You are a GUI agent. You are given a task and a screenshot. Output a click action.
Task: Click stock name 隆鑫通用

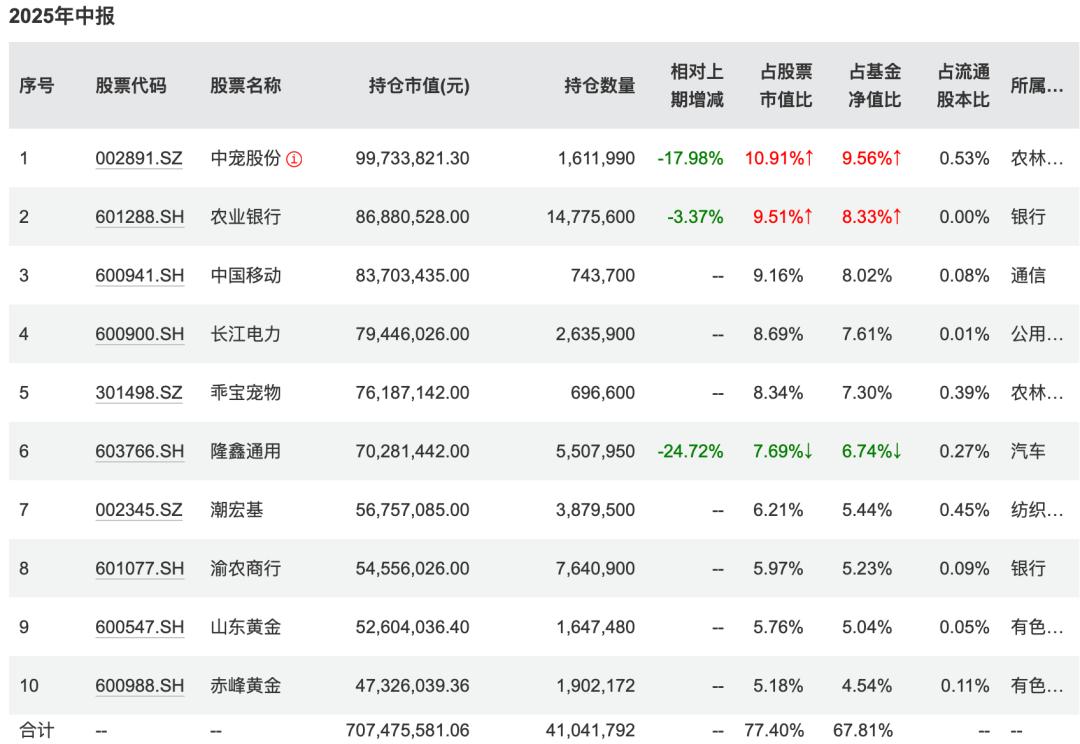(x=246, y=451)
